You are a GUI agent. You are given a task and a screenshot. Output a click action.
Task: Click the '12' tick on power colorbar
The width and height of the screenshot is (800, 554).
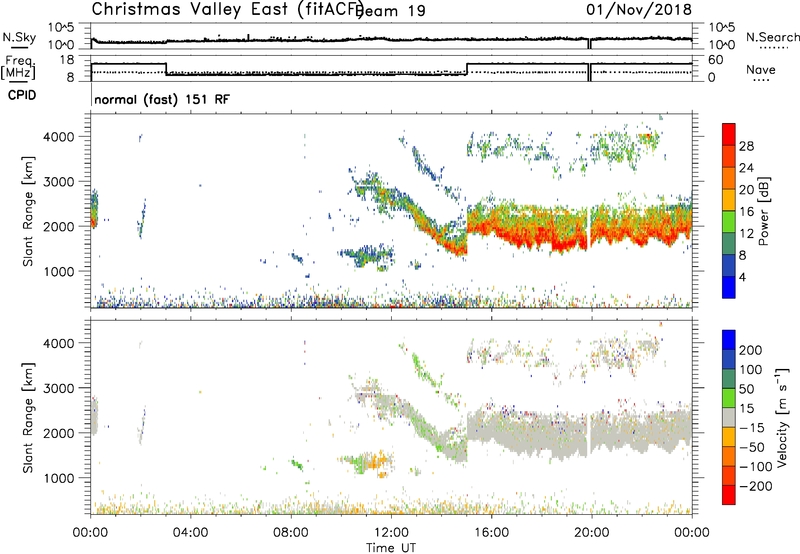[746, 234]
